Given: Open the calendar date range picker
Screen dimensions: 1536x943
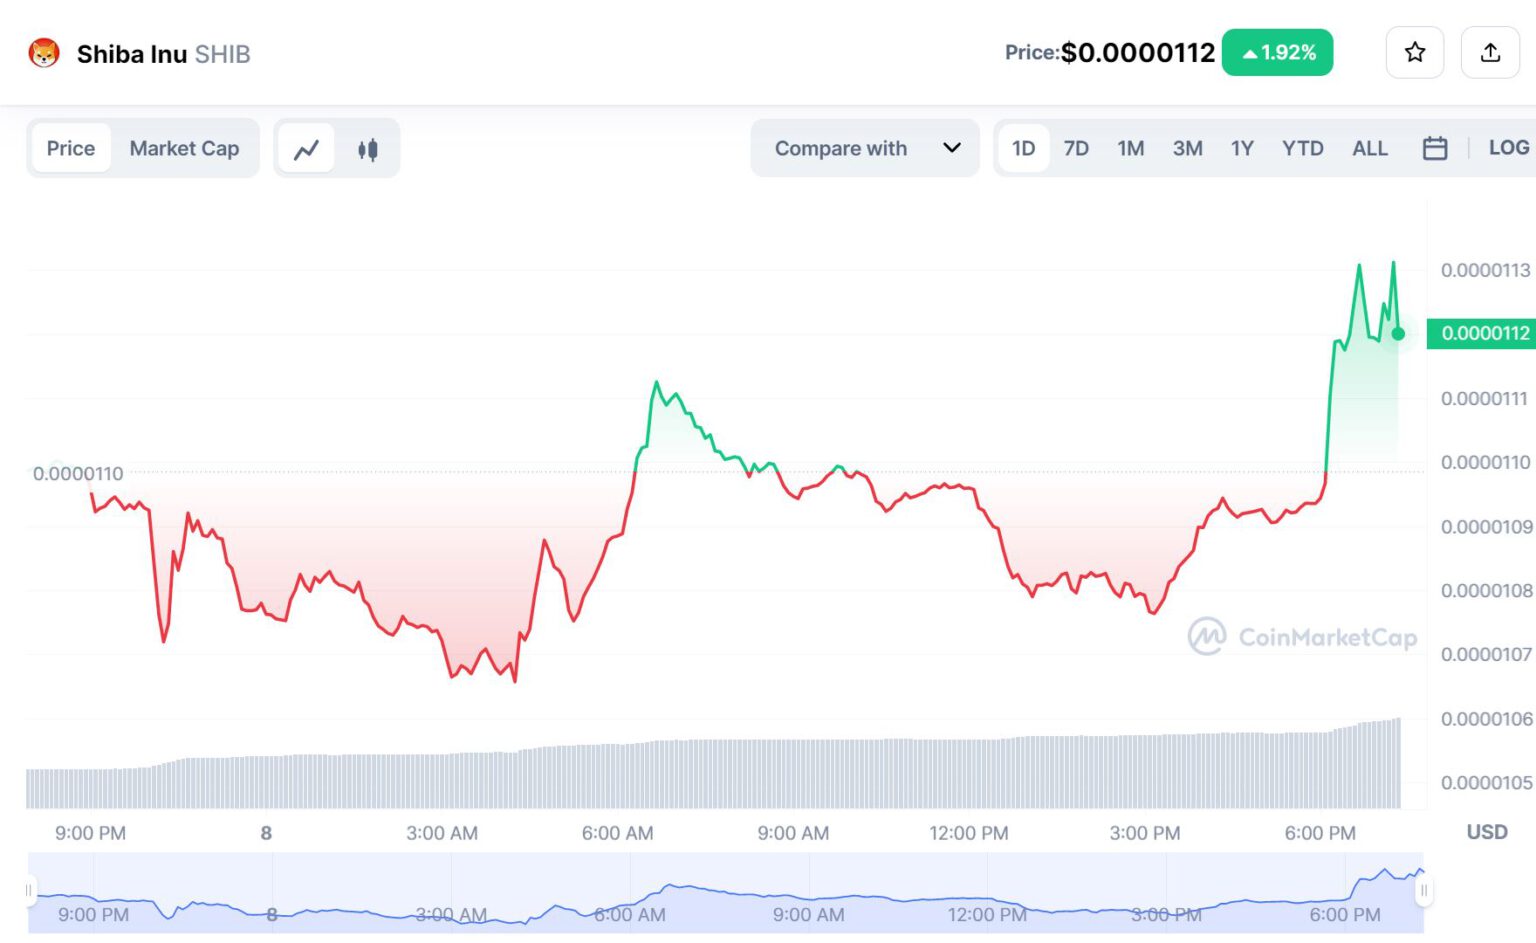Looking at the screenshot, I should [x=1434, y=148].
